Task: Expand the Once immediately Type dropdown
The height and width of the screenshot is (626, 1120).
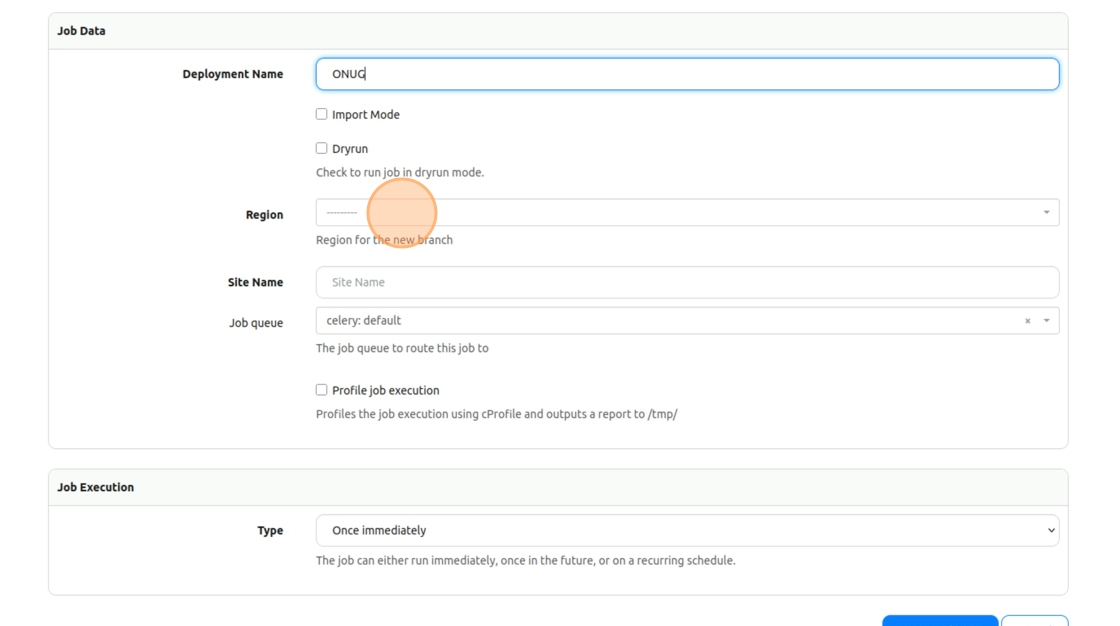Action: tap(687, 530)
